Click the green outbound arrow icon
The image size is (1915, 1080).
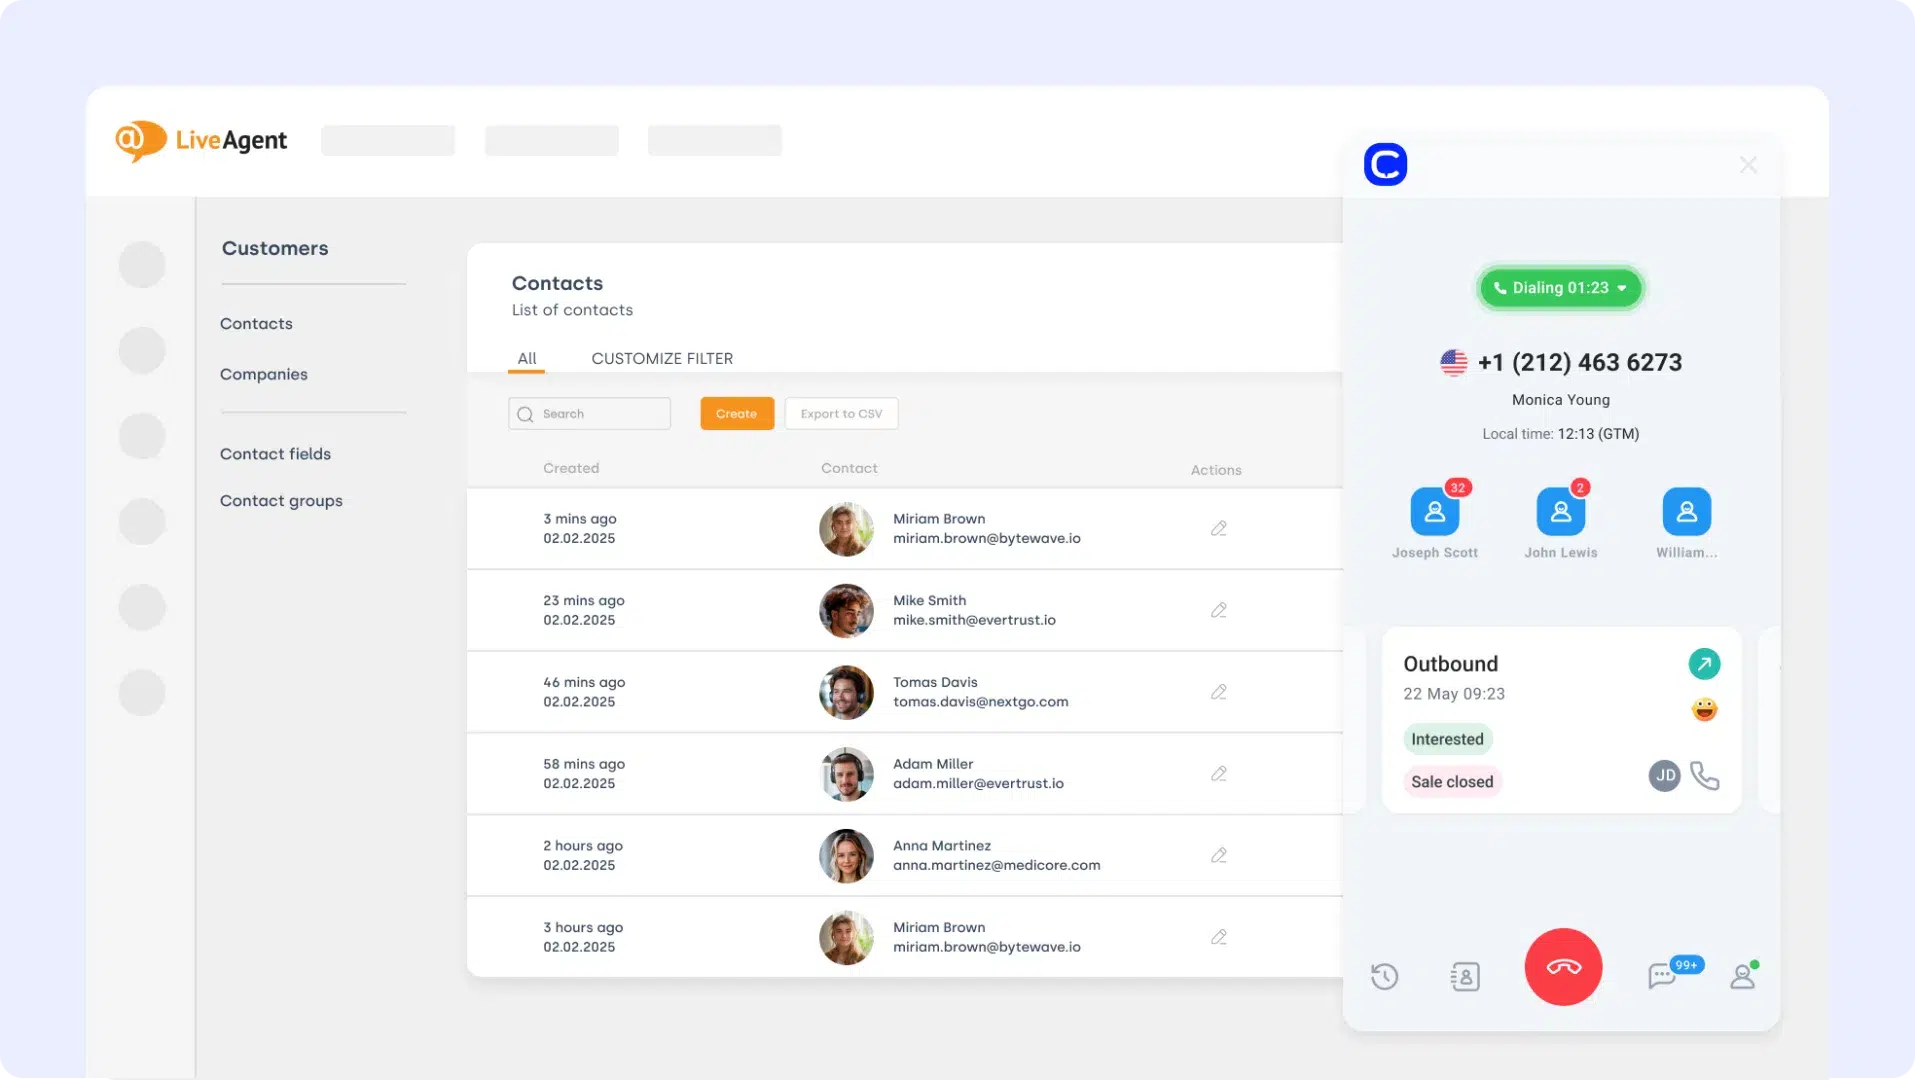[1704, 664]
